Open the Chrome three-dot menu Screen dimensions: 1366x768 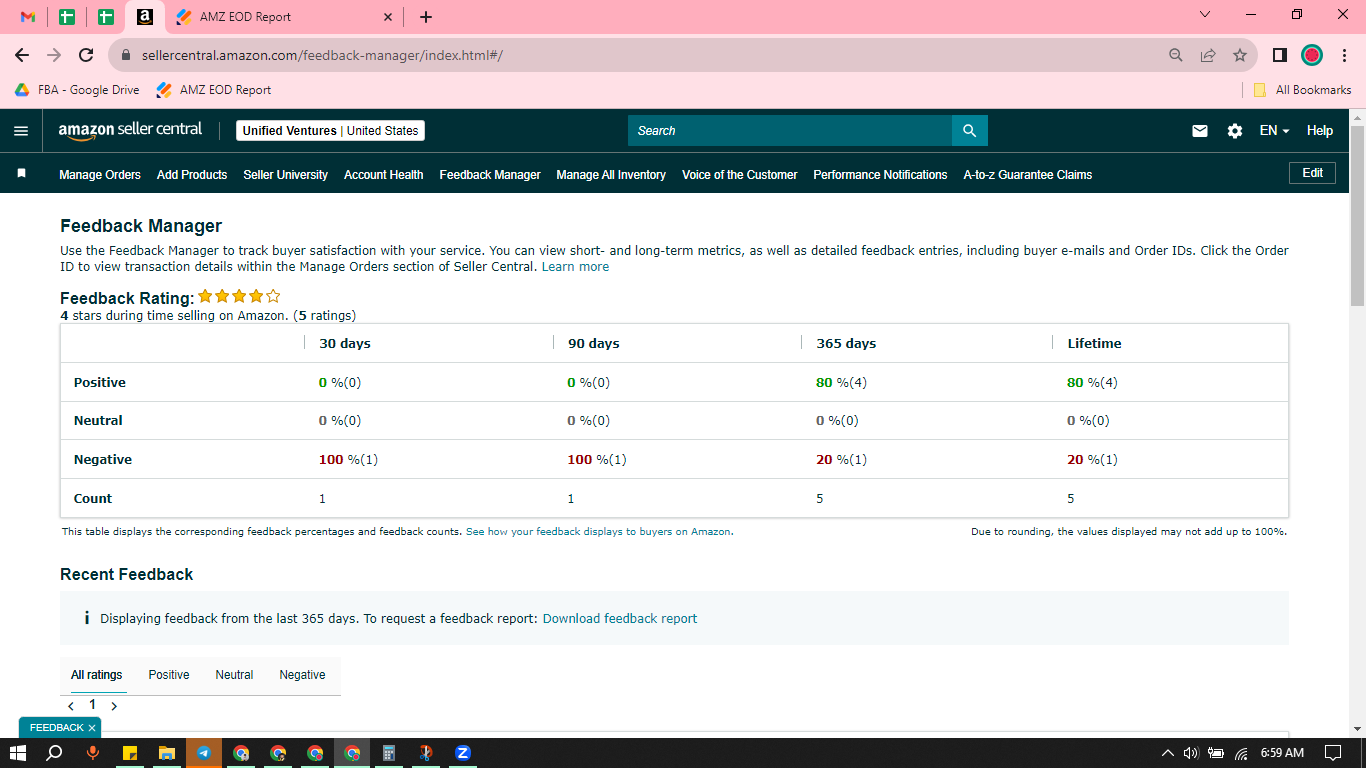[x=1345, y=55]
